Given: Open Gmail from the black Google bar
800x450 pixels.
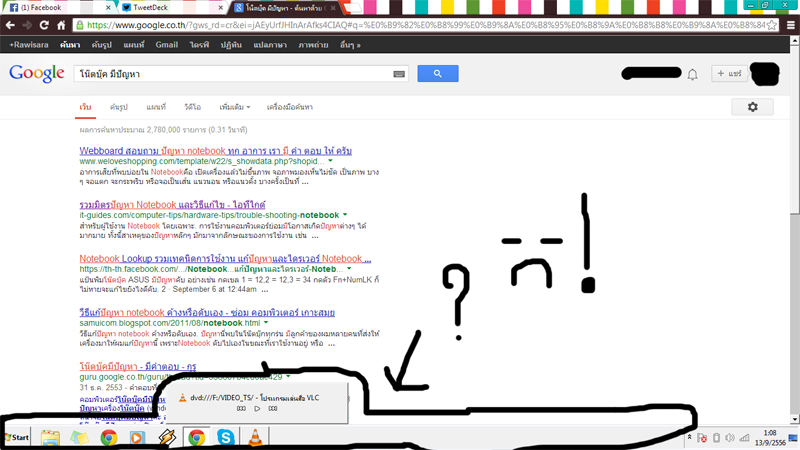Looking at the screenshot, I should point(167,45).
